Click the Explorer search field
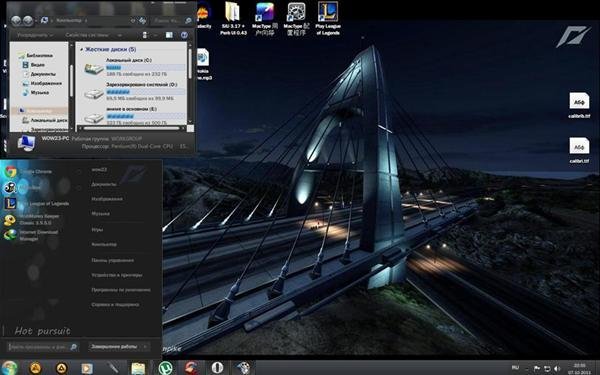Screen dimensions: 600x375 pos(171,20)
